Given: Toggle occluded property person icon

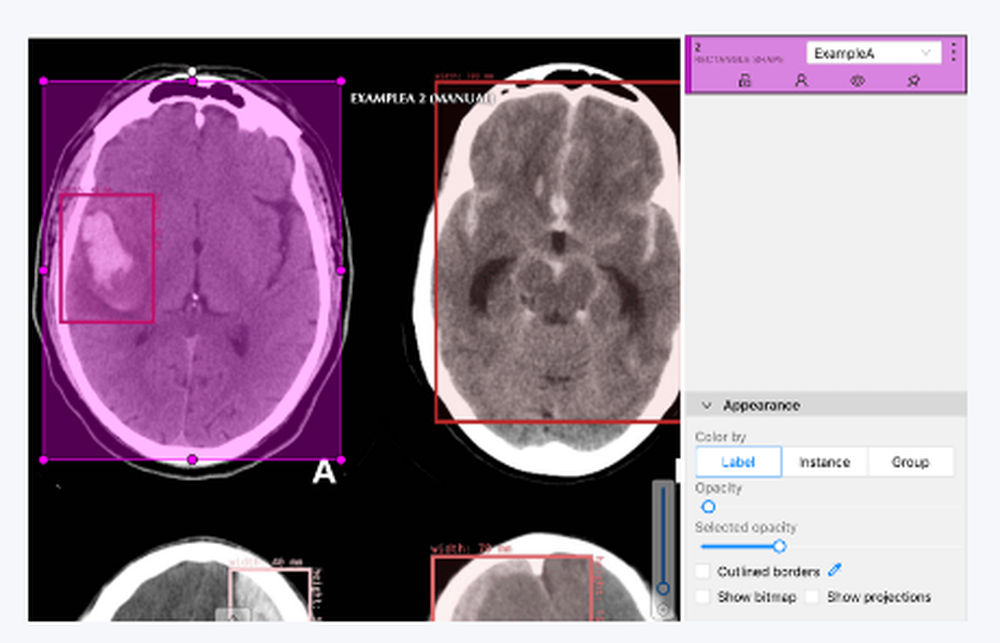Looking at the screenshot, I should coord(801,80).
